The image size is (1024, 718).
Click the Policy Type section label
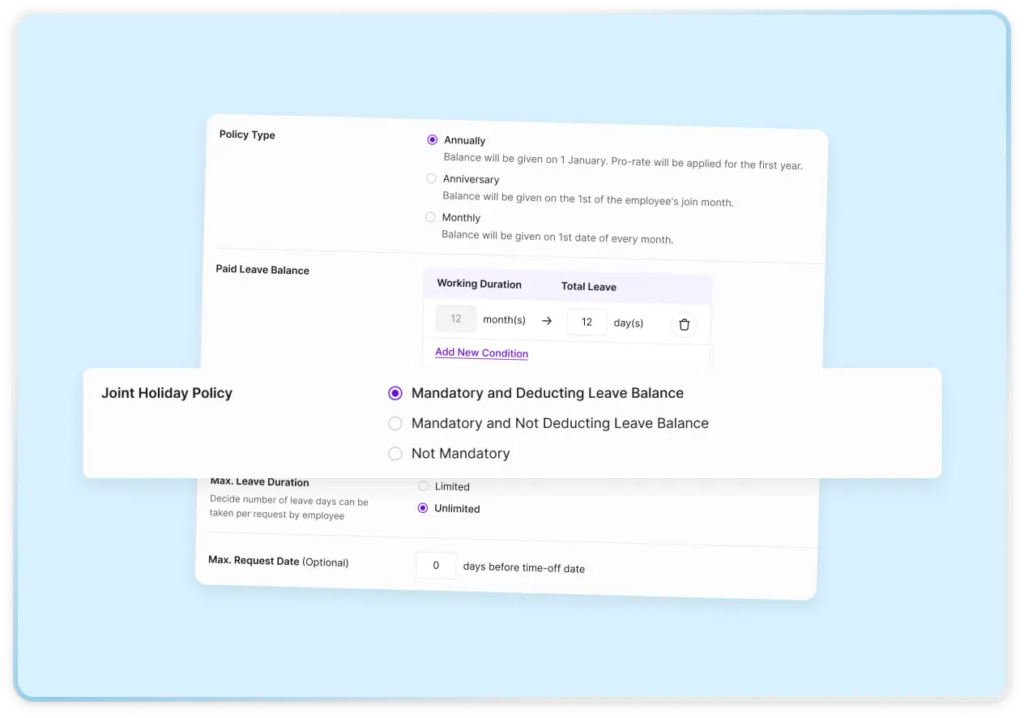[x=247, y=135]
